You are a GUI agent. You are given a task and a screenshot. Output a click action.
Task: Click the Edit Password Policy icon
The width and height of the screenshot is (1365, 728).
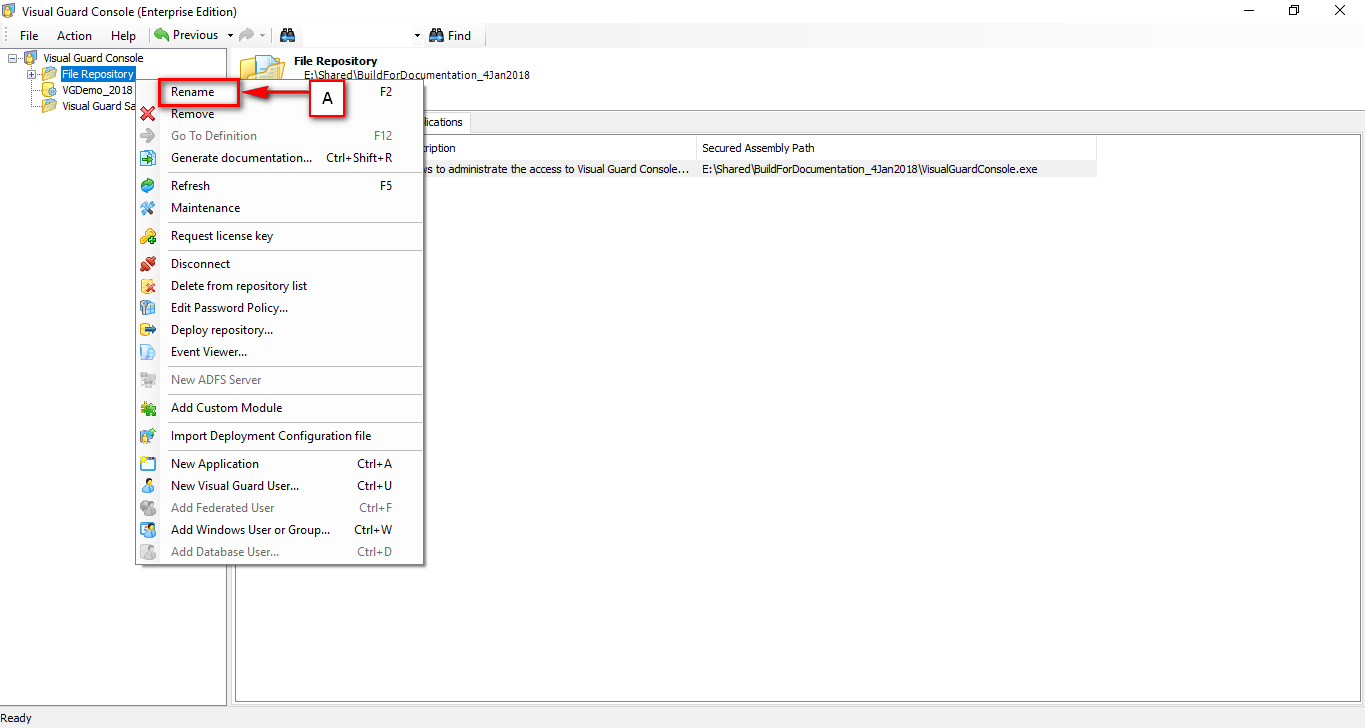pyautogui.click(x=148, y=307)
